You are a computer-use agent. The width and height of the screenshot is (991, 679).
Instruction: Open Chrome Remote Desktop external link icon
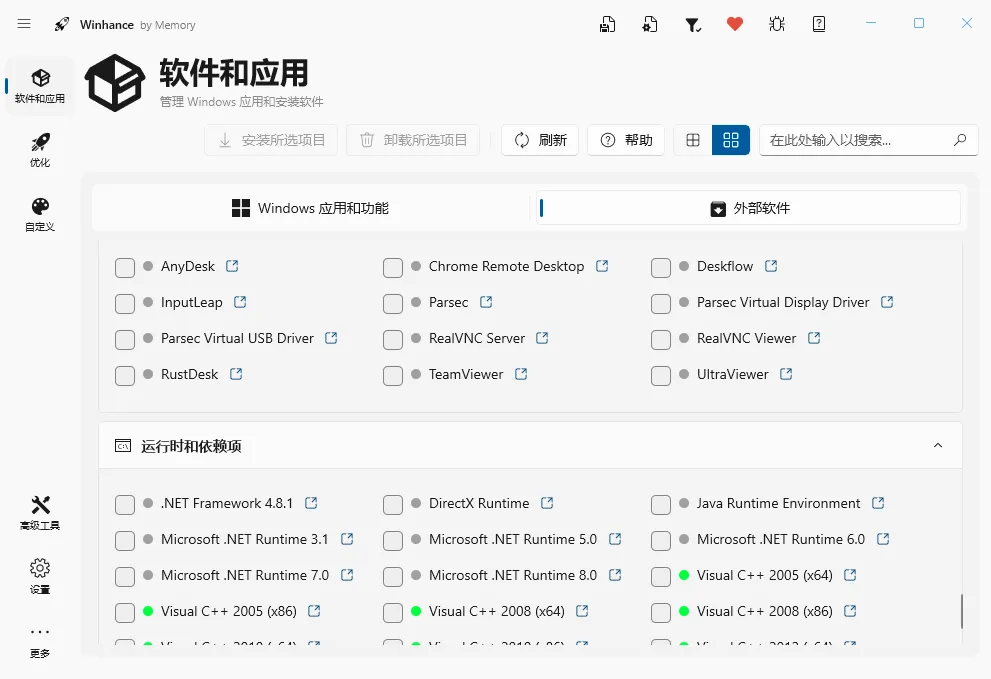602,266
